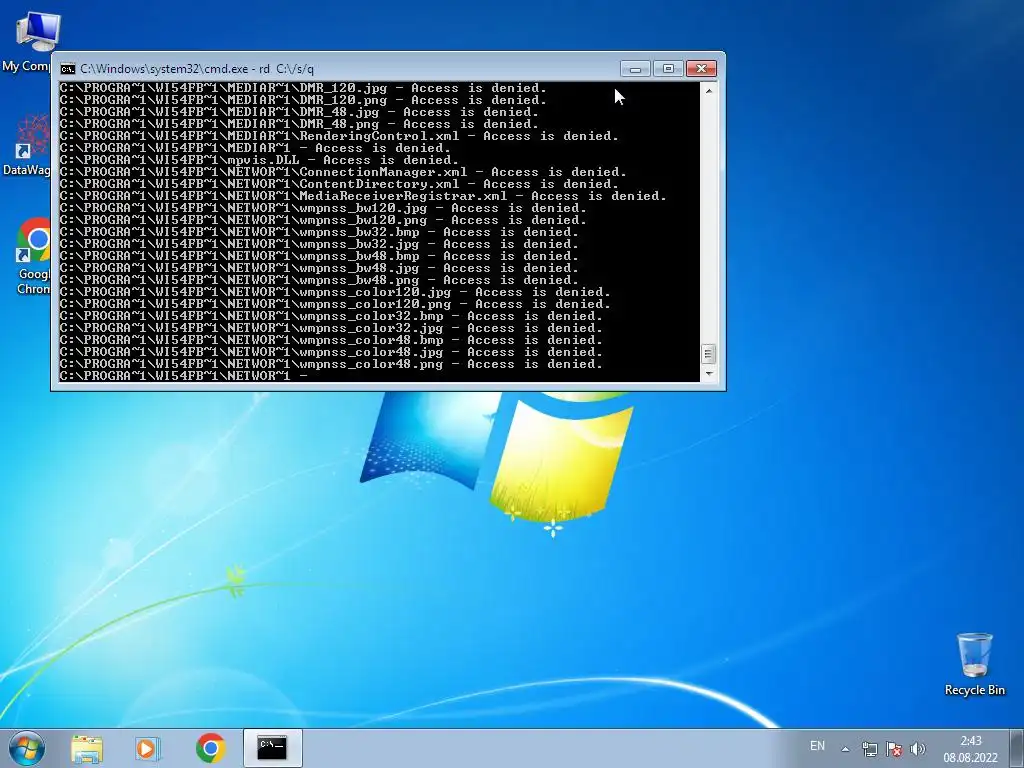Click the MediaReceiverRegistrar.xml line
This screenshot has width=1024, height=768.
(x=362, y=196)
